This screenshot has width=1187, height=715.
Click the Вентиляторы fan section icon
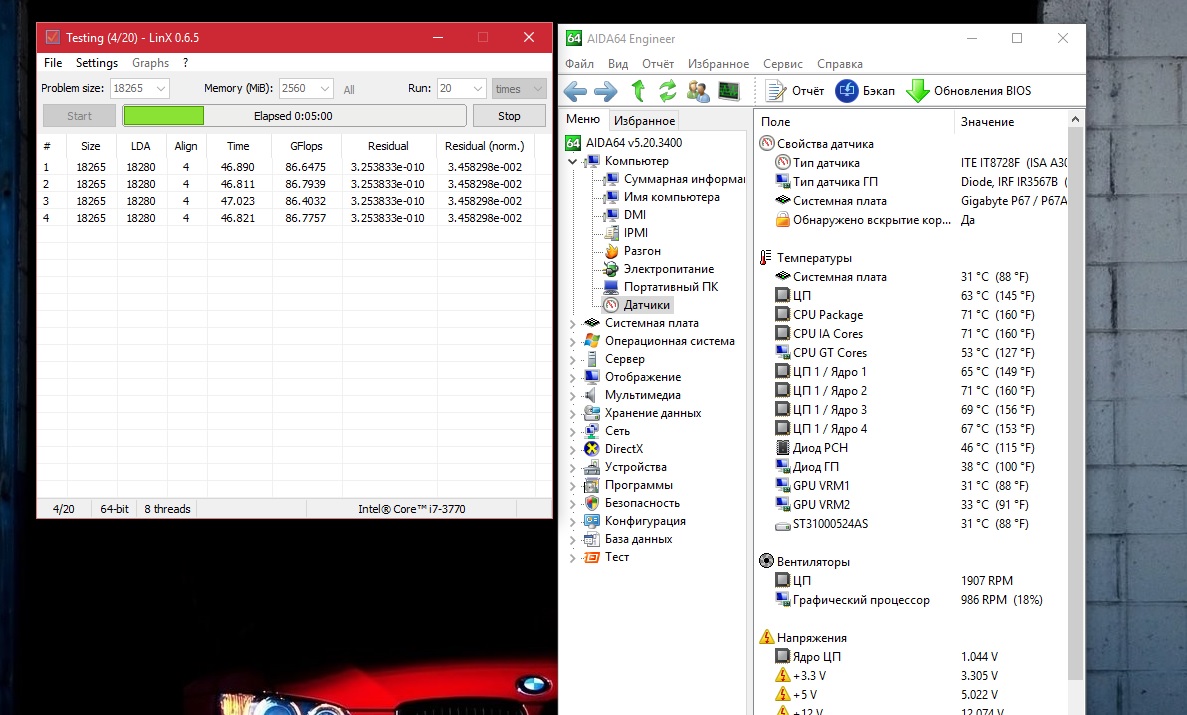click(766, 561)
